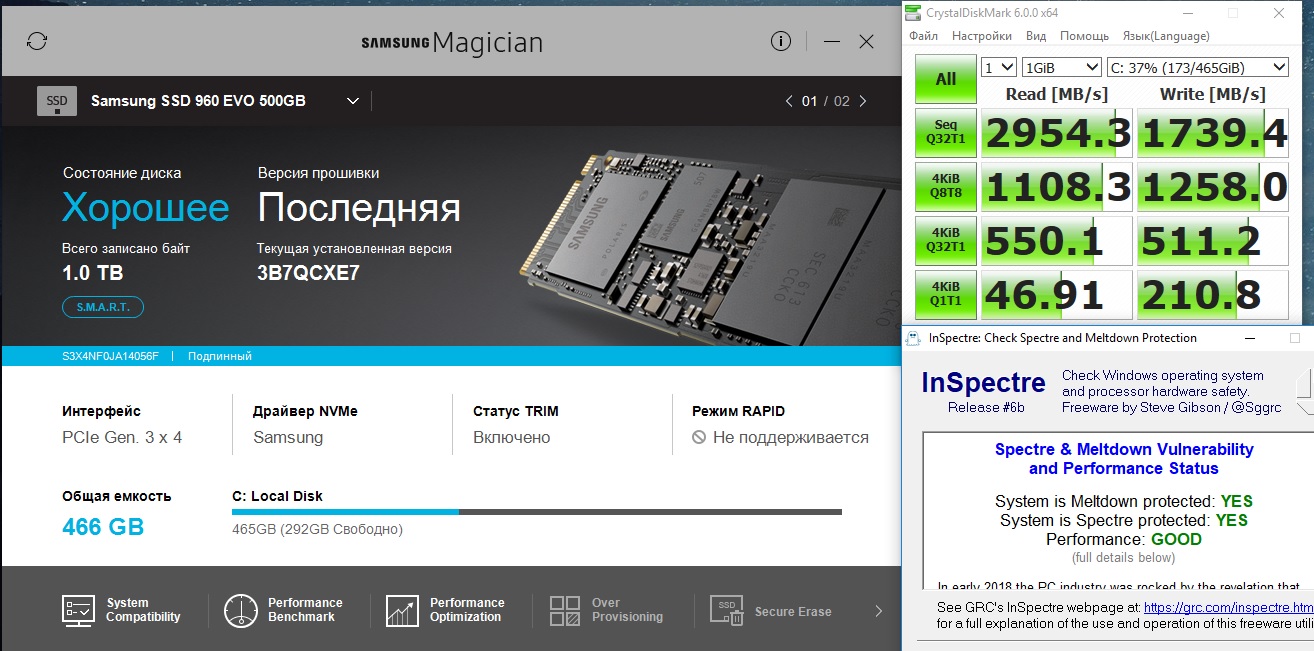Click the 4KiB Q8T8 write result 1258.0

click(x=1212, y=187)
